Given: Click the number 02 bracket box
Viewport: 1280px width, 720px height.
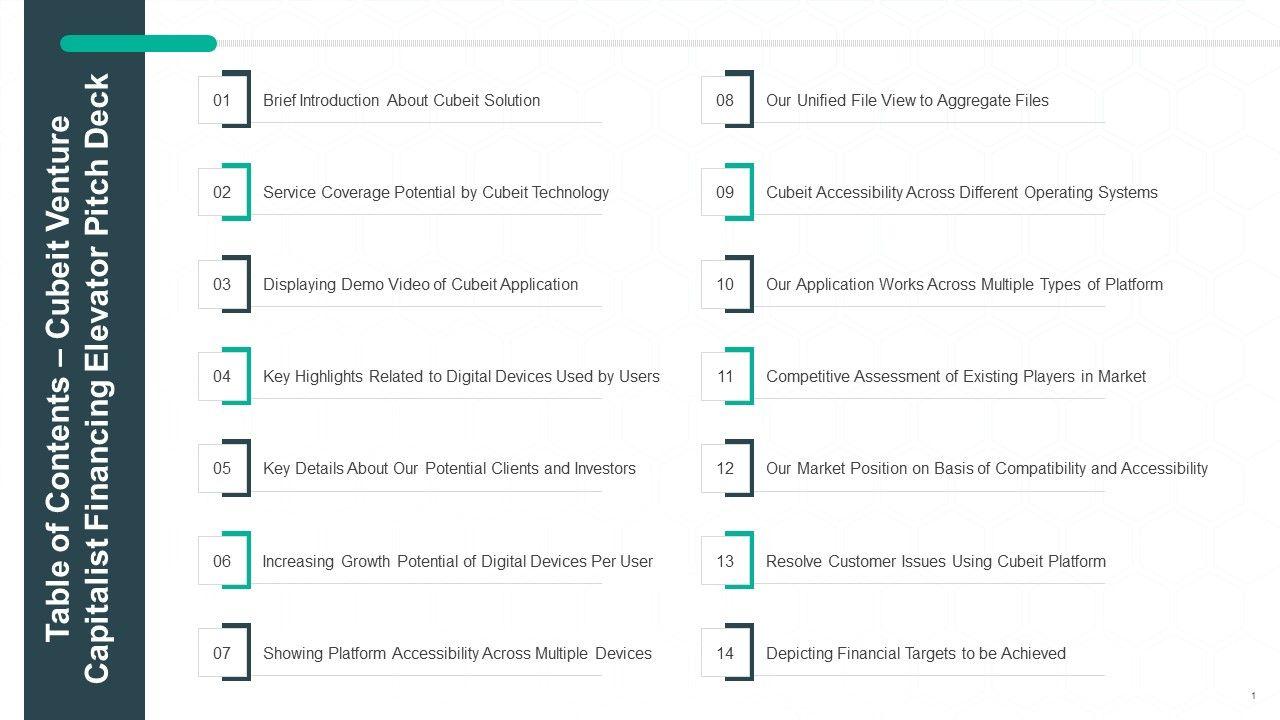Looking at the screenshot, I should (222, 192).
